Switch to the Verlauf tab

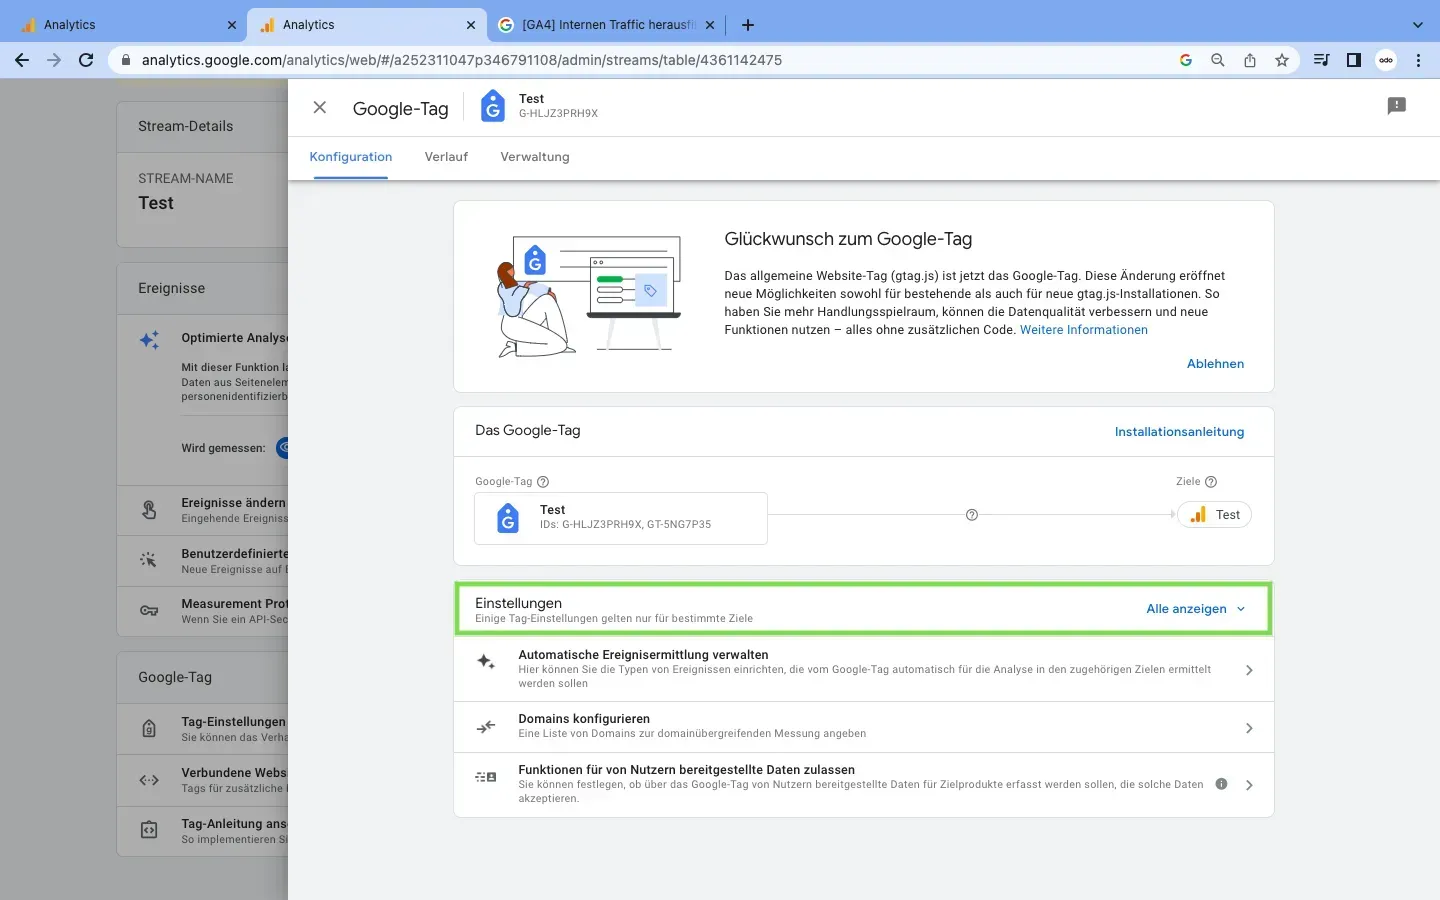(446, 157)
